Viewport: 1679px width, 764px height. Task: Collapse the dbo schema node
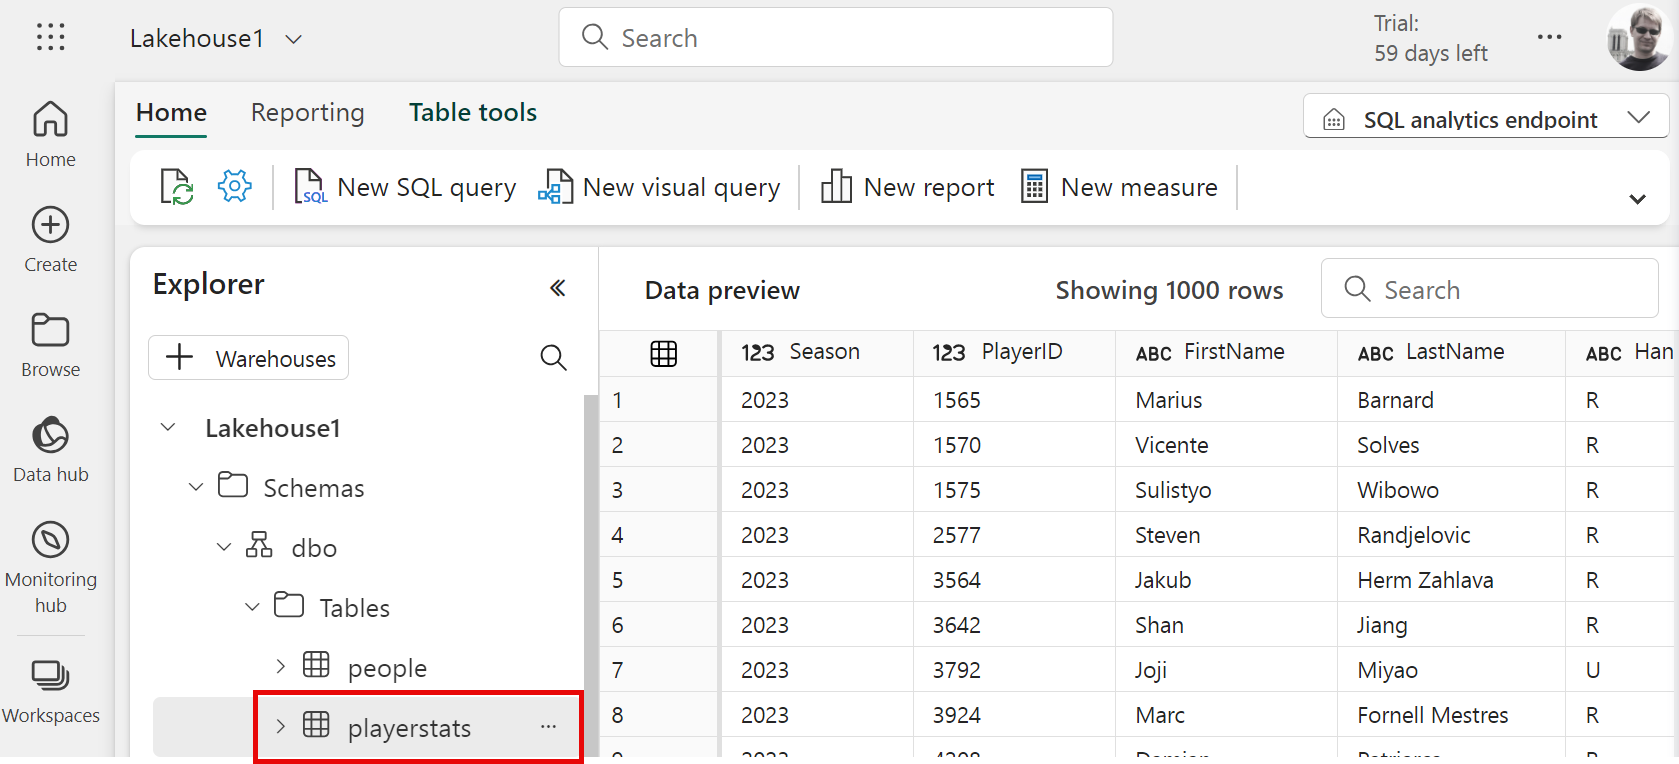pyautogui.click(x=224, y=547)
